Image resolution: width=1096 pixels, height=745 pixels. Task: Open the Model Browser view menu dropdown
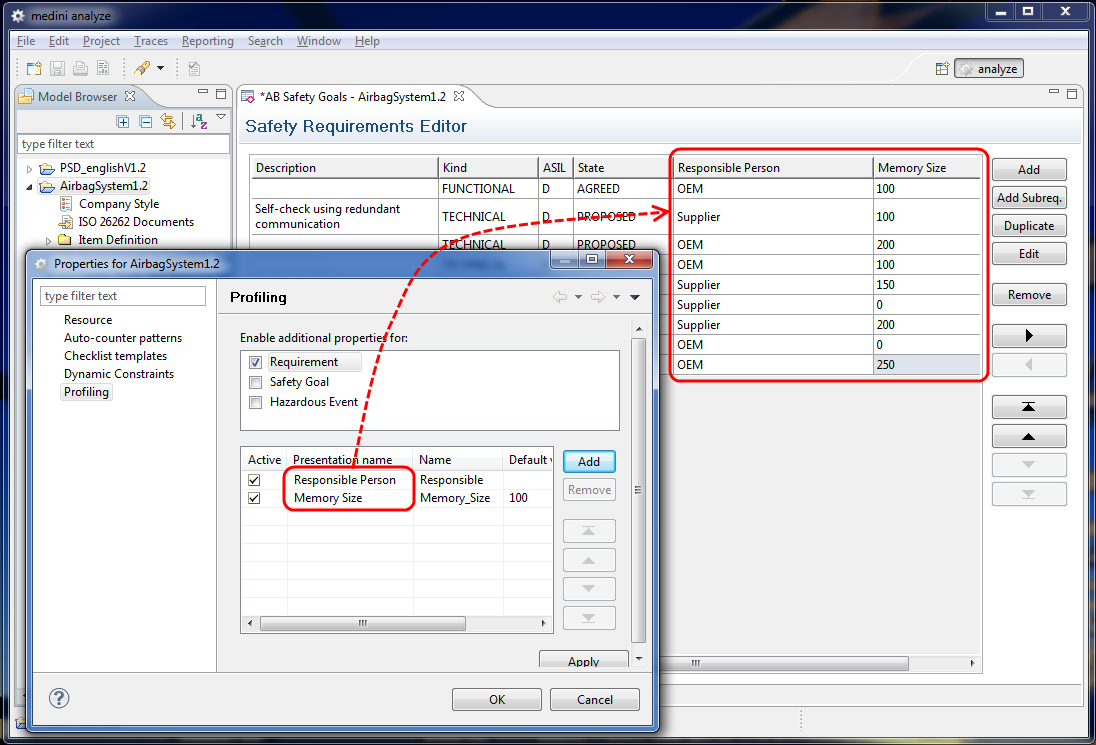pyautogui.click(x=221, y=119)
